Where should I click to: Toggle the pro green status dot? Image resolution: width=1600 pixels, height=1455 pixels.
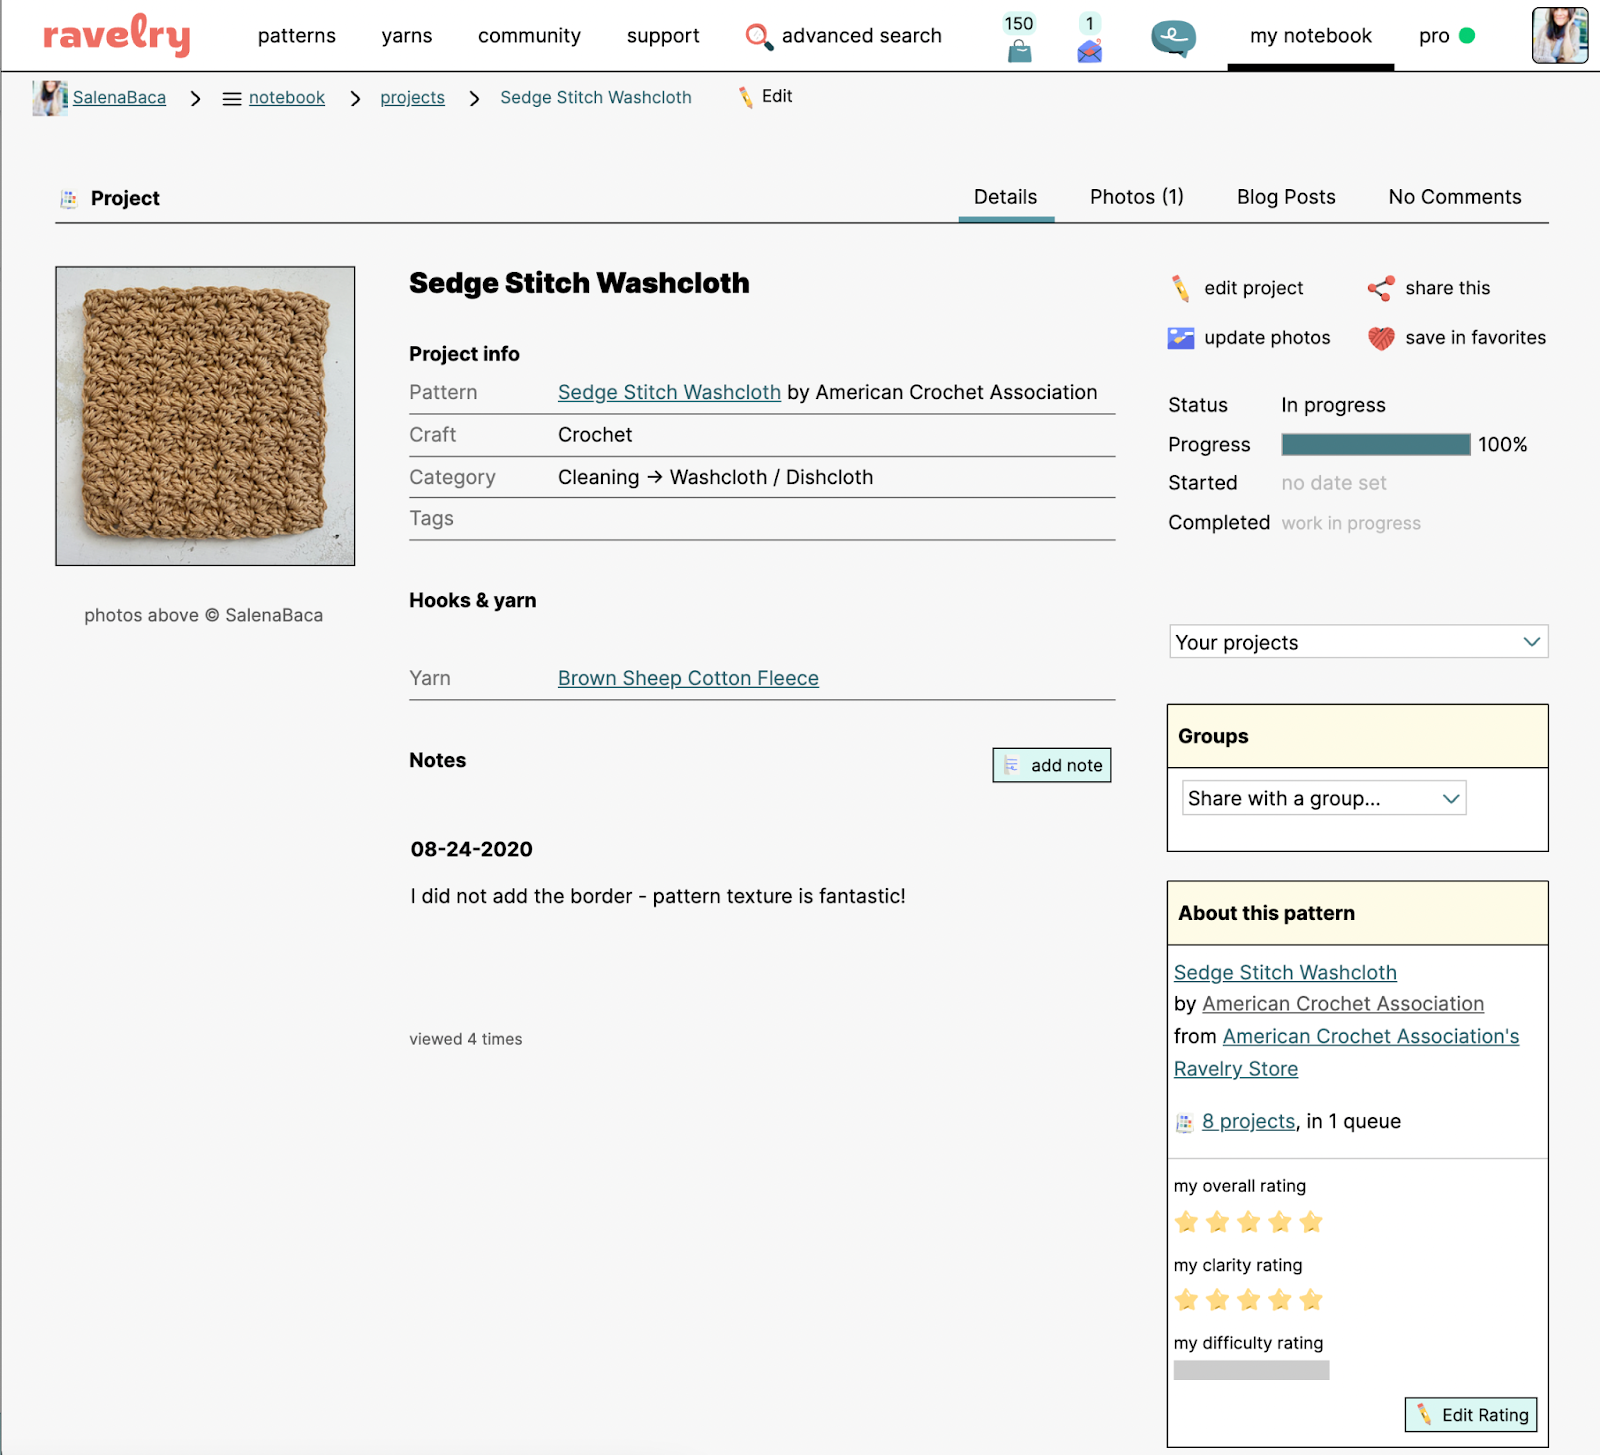click(1467, 36)
